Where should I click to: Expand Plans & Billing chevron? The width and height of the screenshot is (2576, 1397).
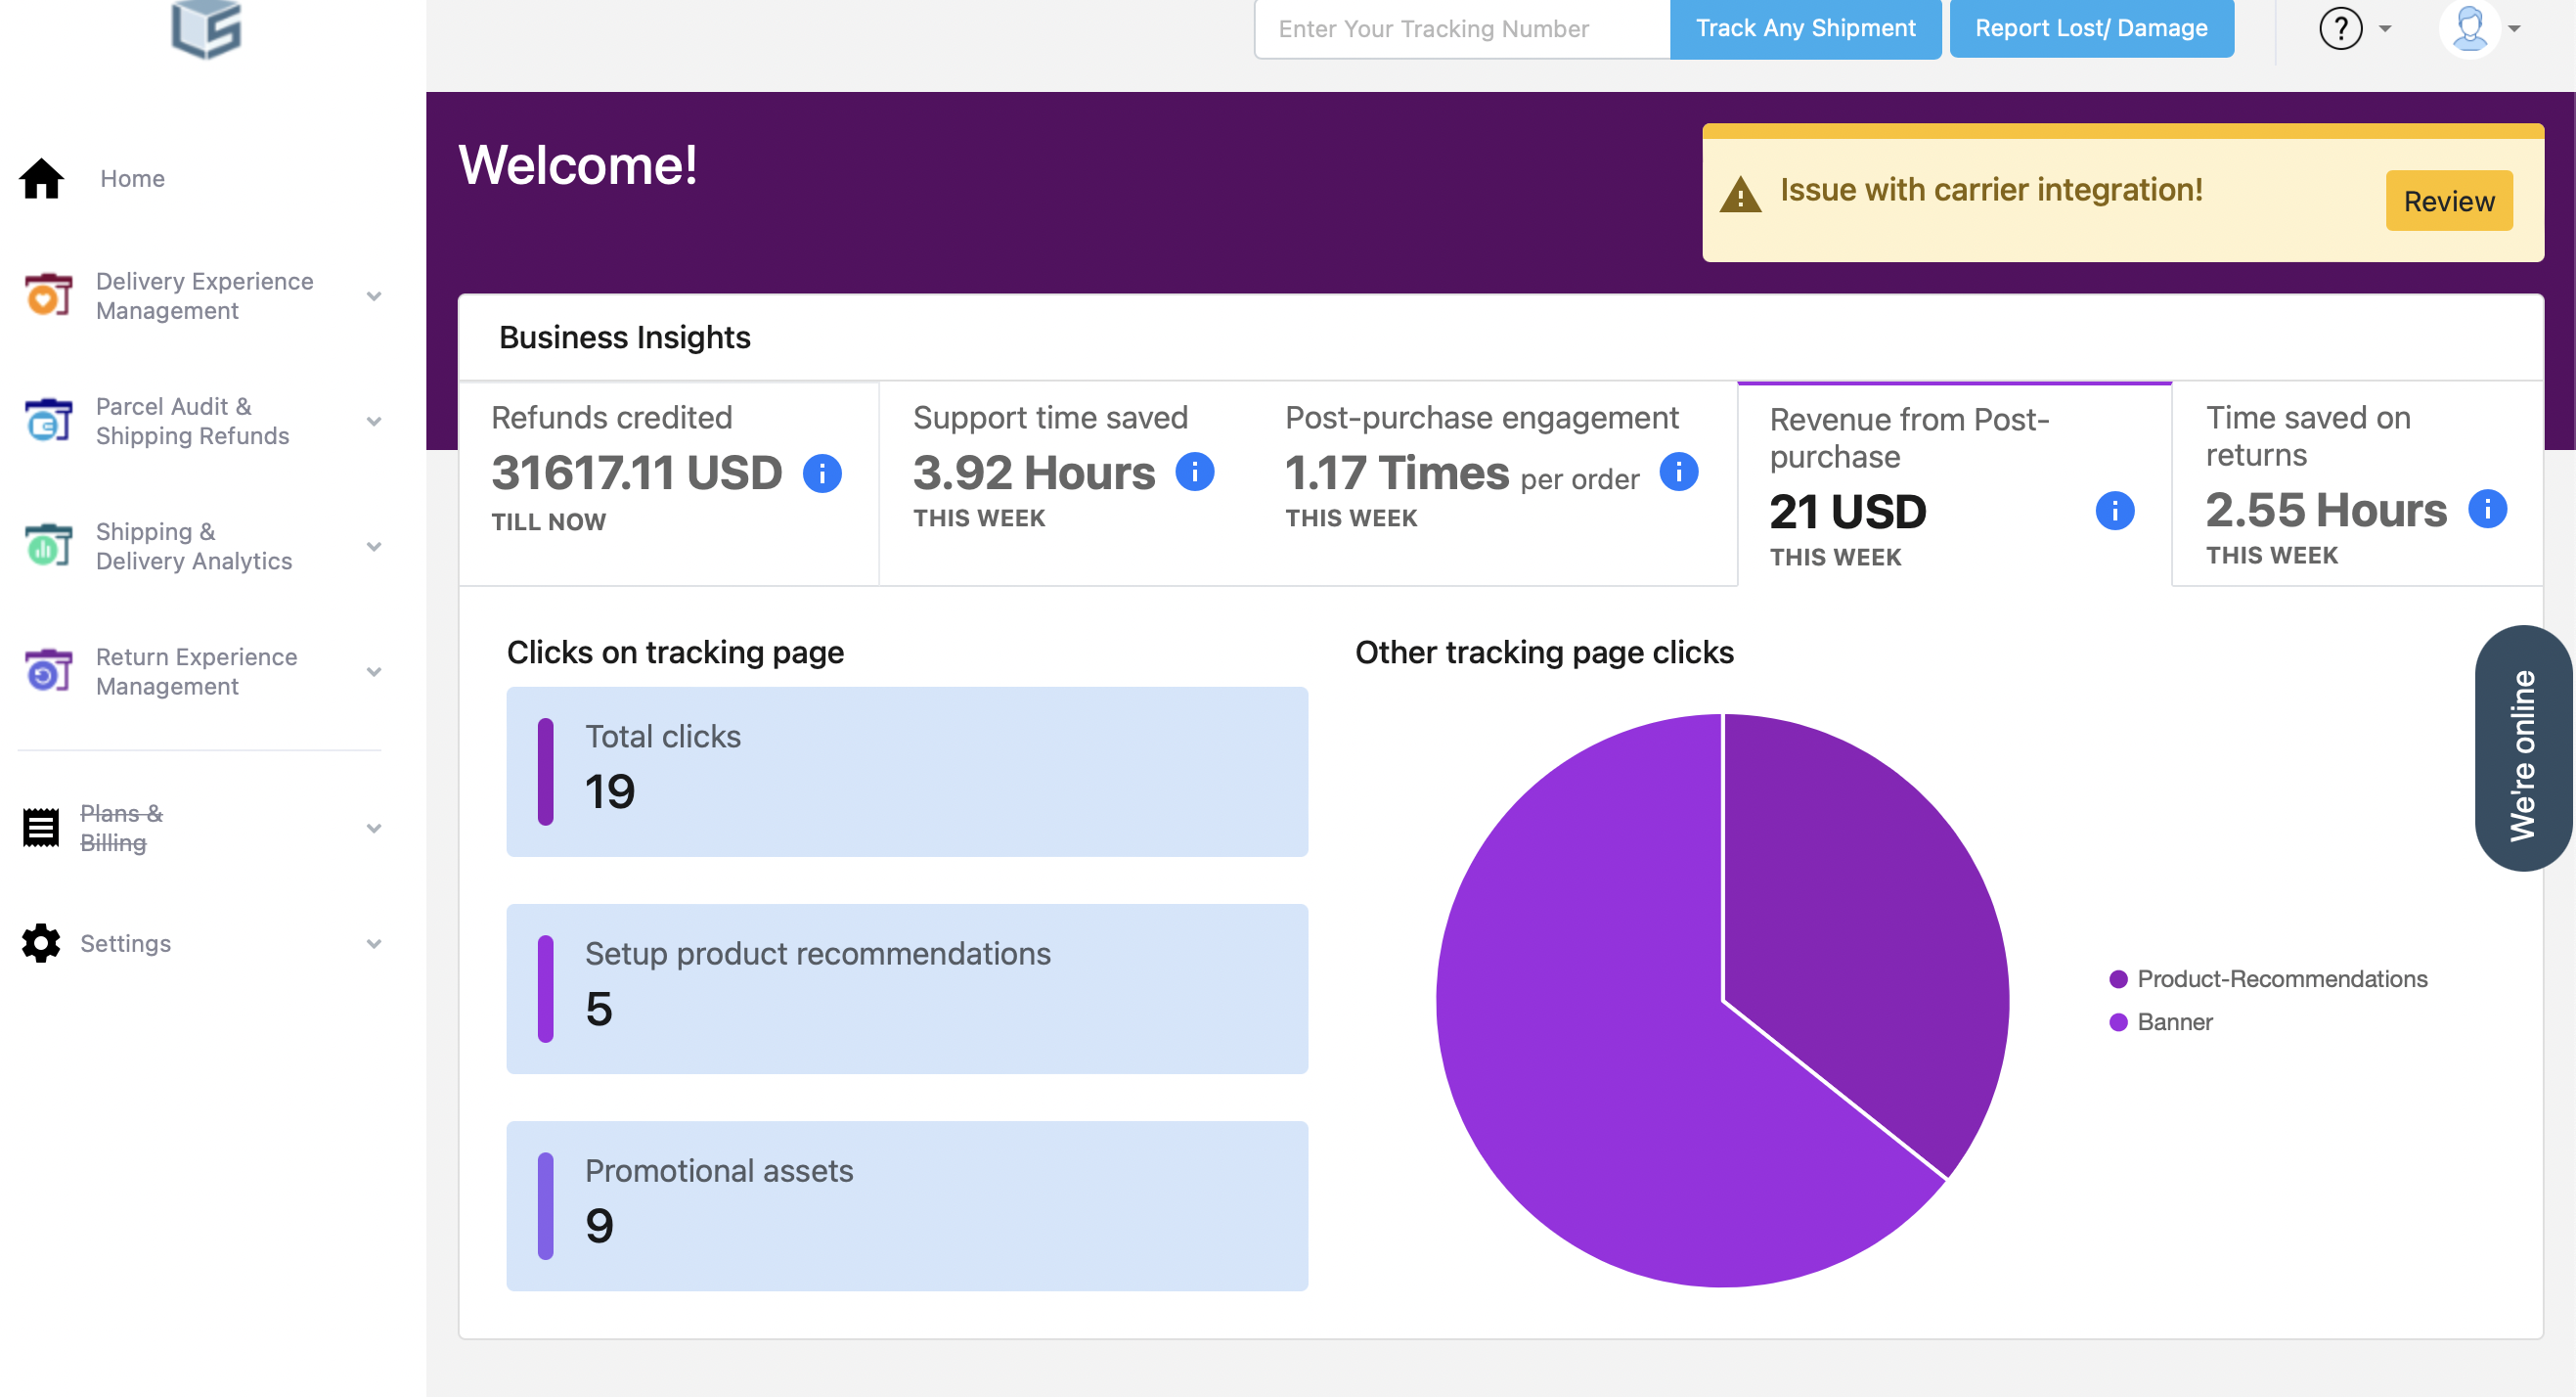pyautogui.click(x=374, y=828)
